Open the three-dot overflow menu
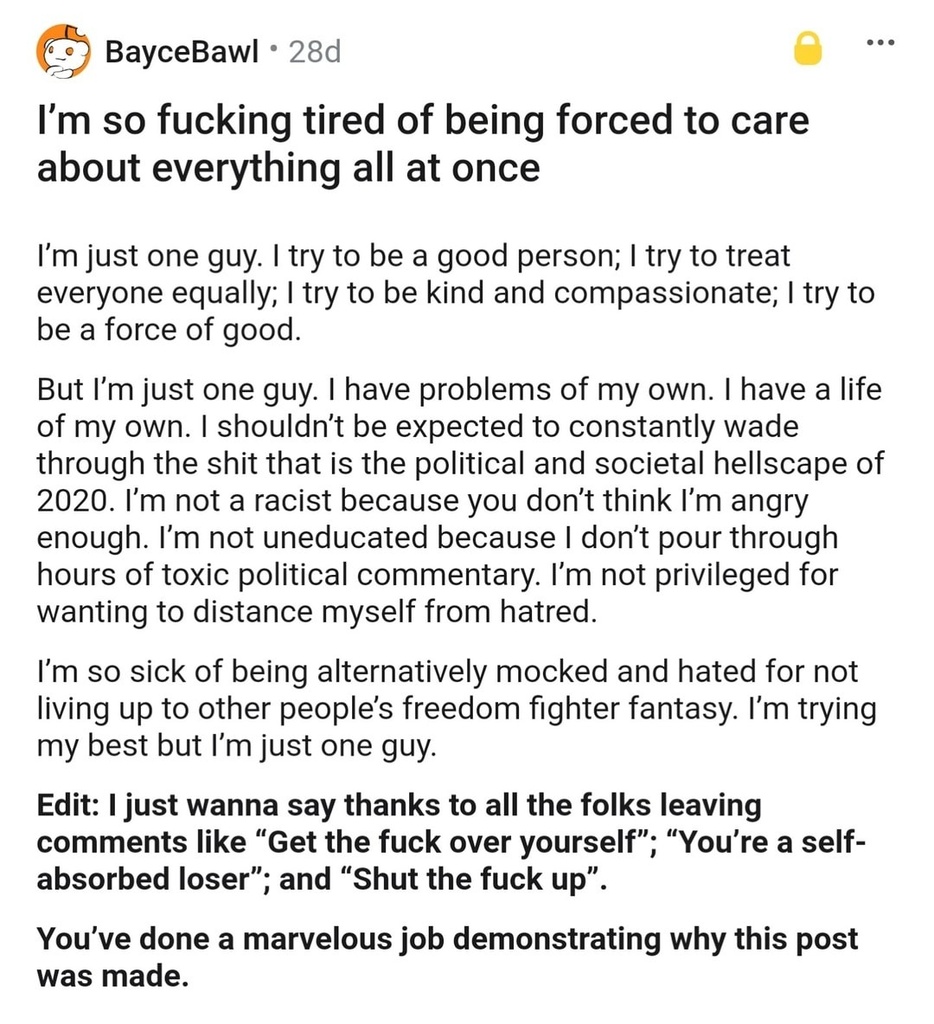 [x=880, y=43]
